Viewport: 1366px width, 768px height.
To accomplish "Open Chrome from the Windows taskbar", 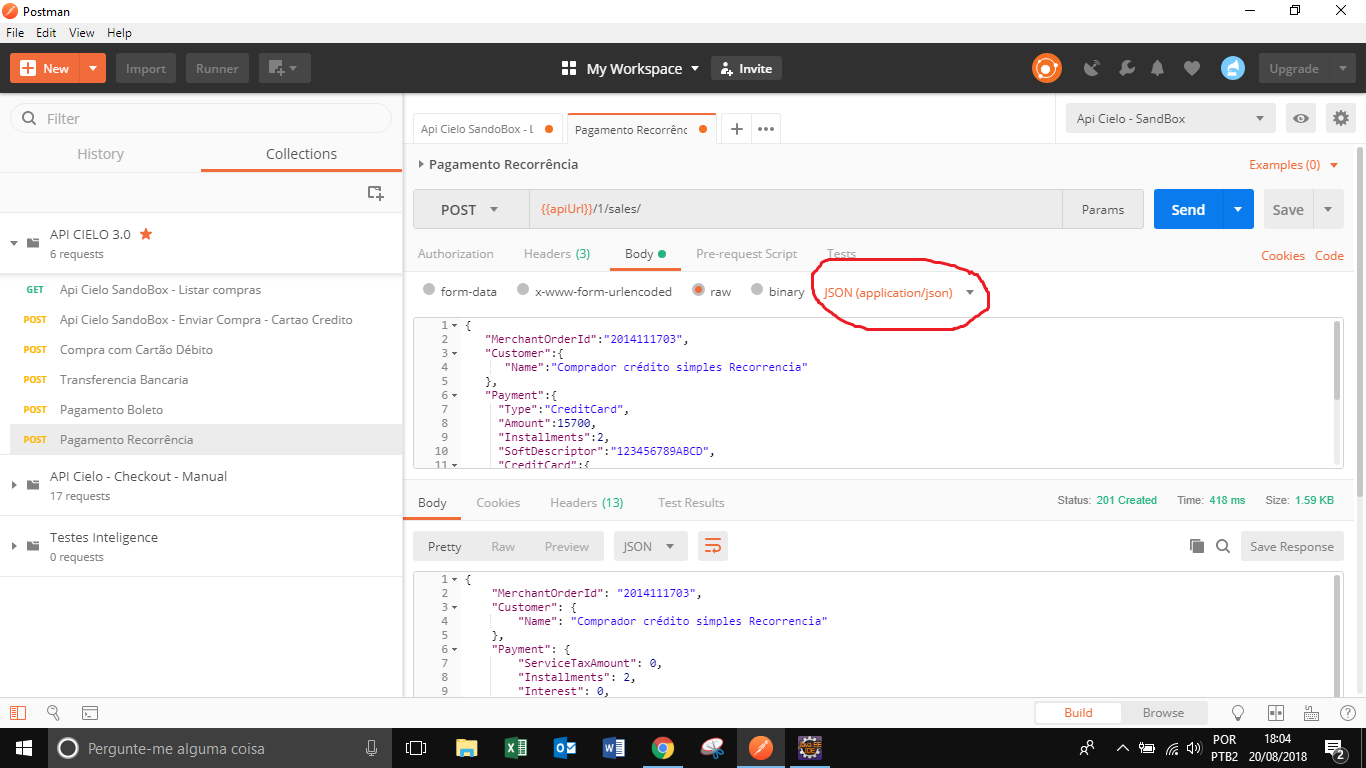I will tap(662, 747).
